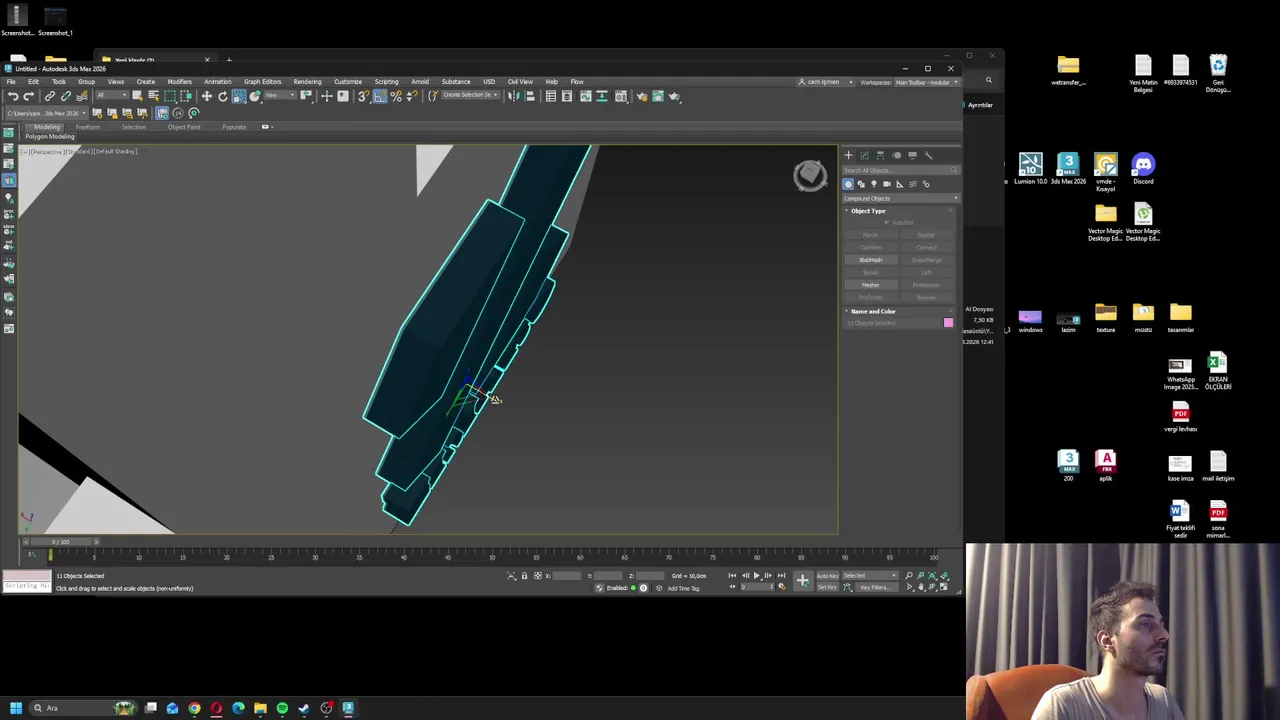Image resolution: width=1280 pixels, height=720 pixels.
Task: Click the Set Key button
Action: point(827,588)
